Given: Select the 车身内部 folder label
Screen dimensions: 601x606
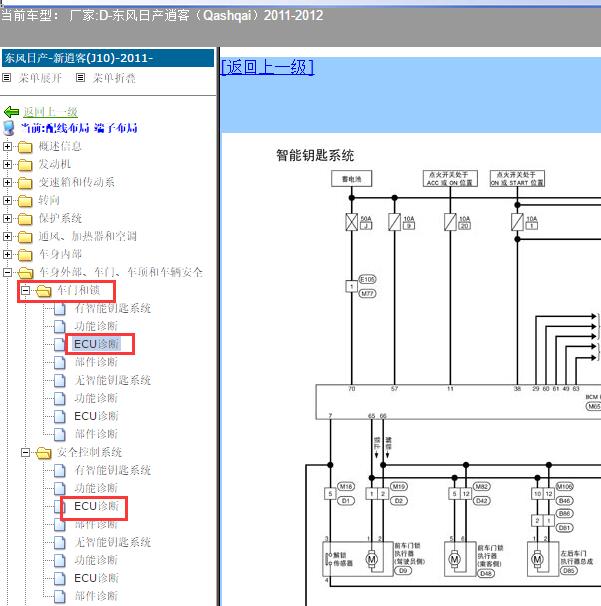Looking at the screenshot, I should 60,254.
